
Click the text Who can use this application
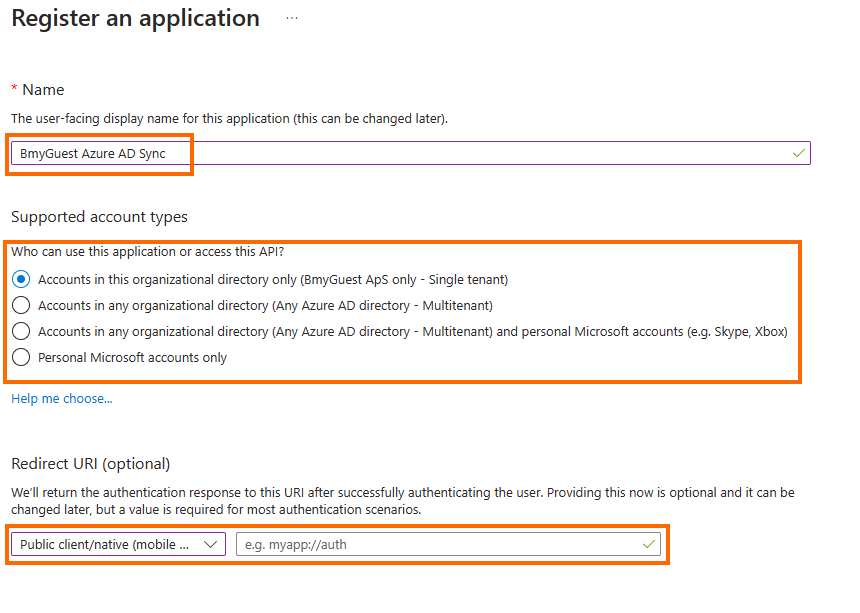[148, 252]
